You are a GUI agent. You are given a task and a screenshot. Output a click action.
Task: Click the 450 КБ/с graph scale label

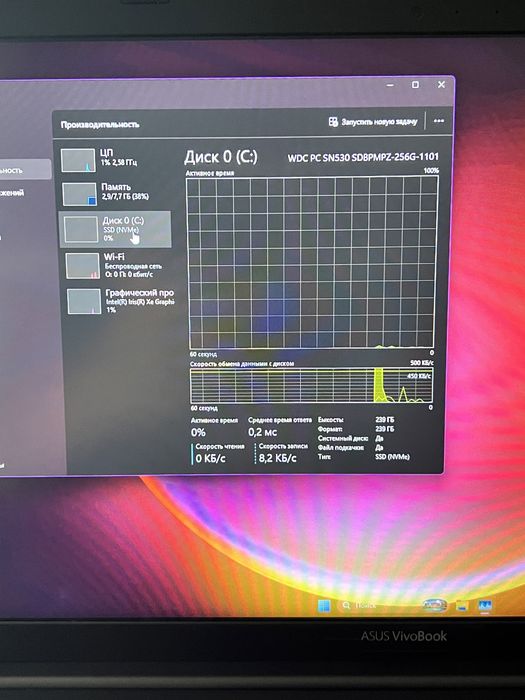[x=419, y=376]
